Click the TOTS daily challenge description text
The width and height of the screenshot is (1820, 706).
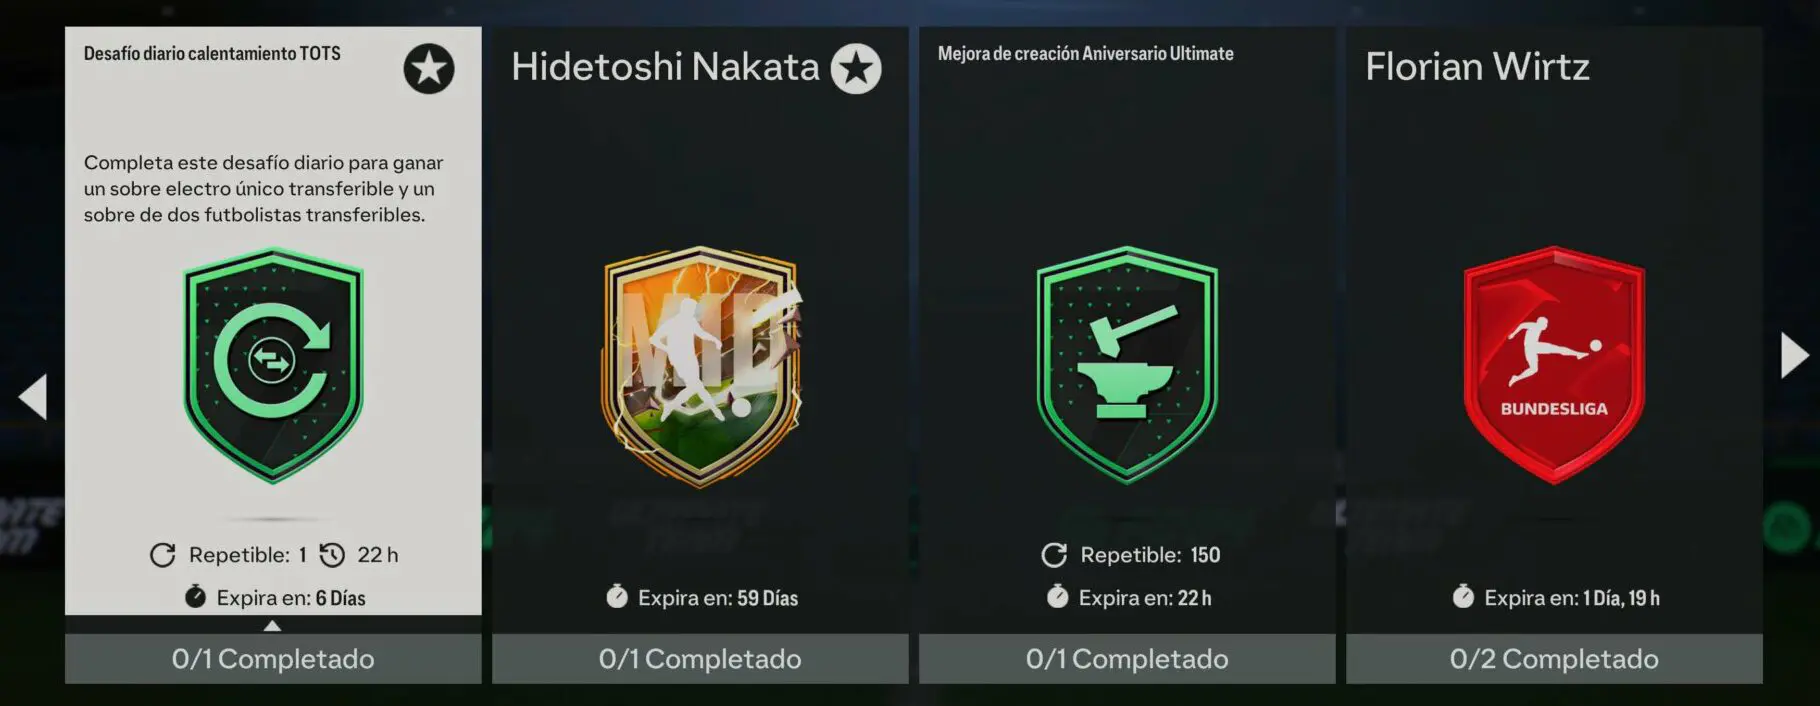[263, 188]
